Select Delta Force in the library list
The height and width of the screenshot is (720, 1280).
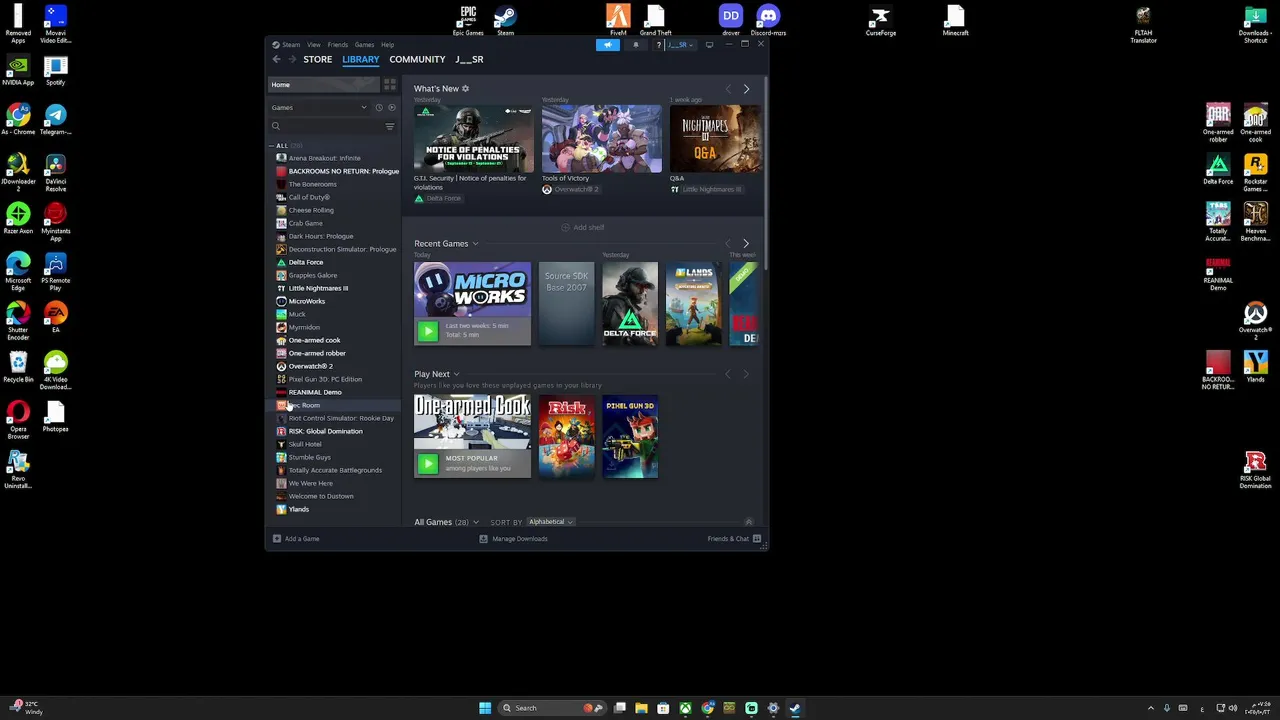point(306,262)
